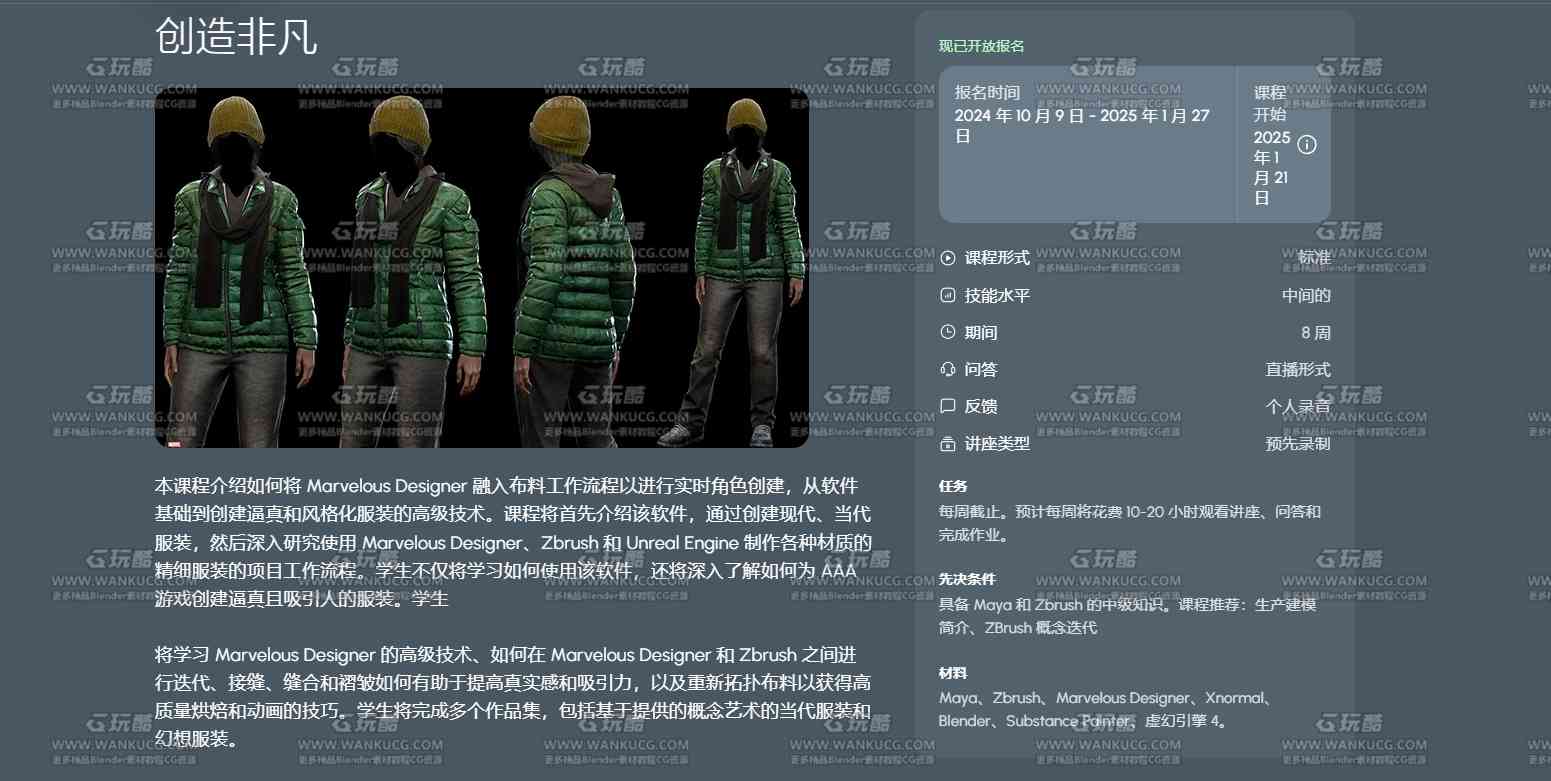Screen dimensions: 1551x781
Task: Click the weekly deadline text 每周截止
Action: coord(1130,523)
